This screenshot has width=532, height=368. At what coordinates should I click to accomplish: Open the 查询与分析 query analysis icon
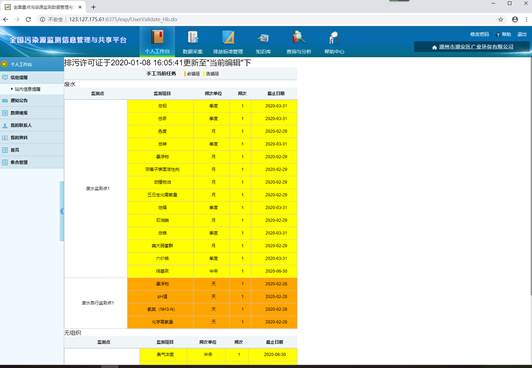[x=298, y=37]
